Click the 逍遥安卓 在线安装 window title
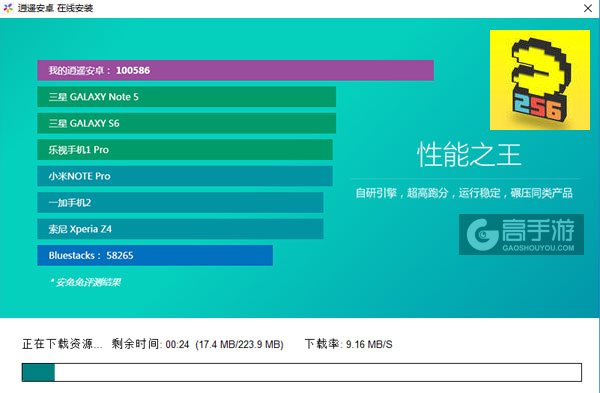This screenshot has width=600, height=393. point(55,8)
